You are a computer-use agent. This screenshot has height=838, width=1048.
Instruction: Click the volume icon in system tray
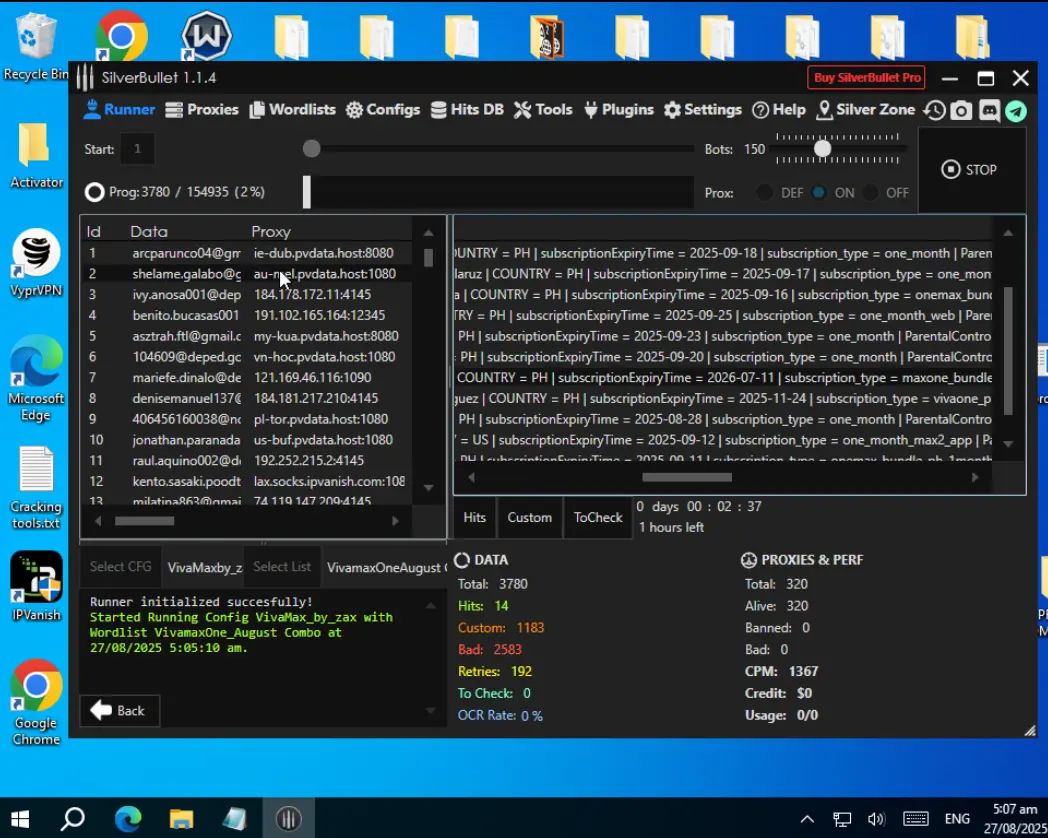click(876, 819)
